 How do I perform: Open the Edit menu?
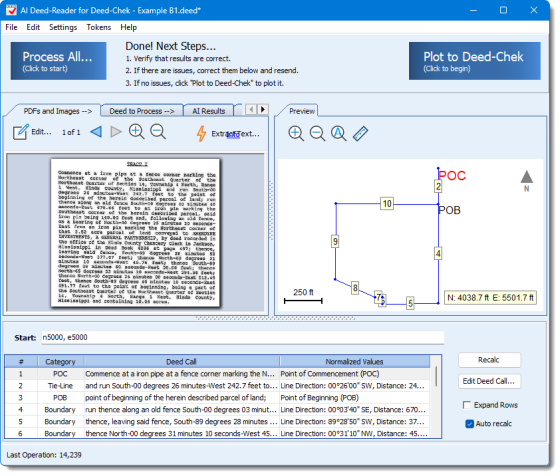coord(33,27)
